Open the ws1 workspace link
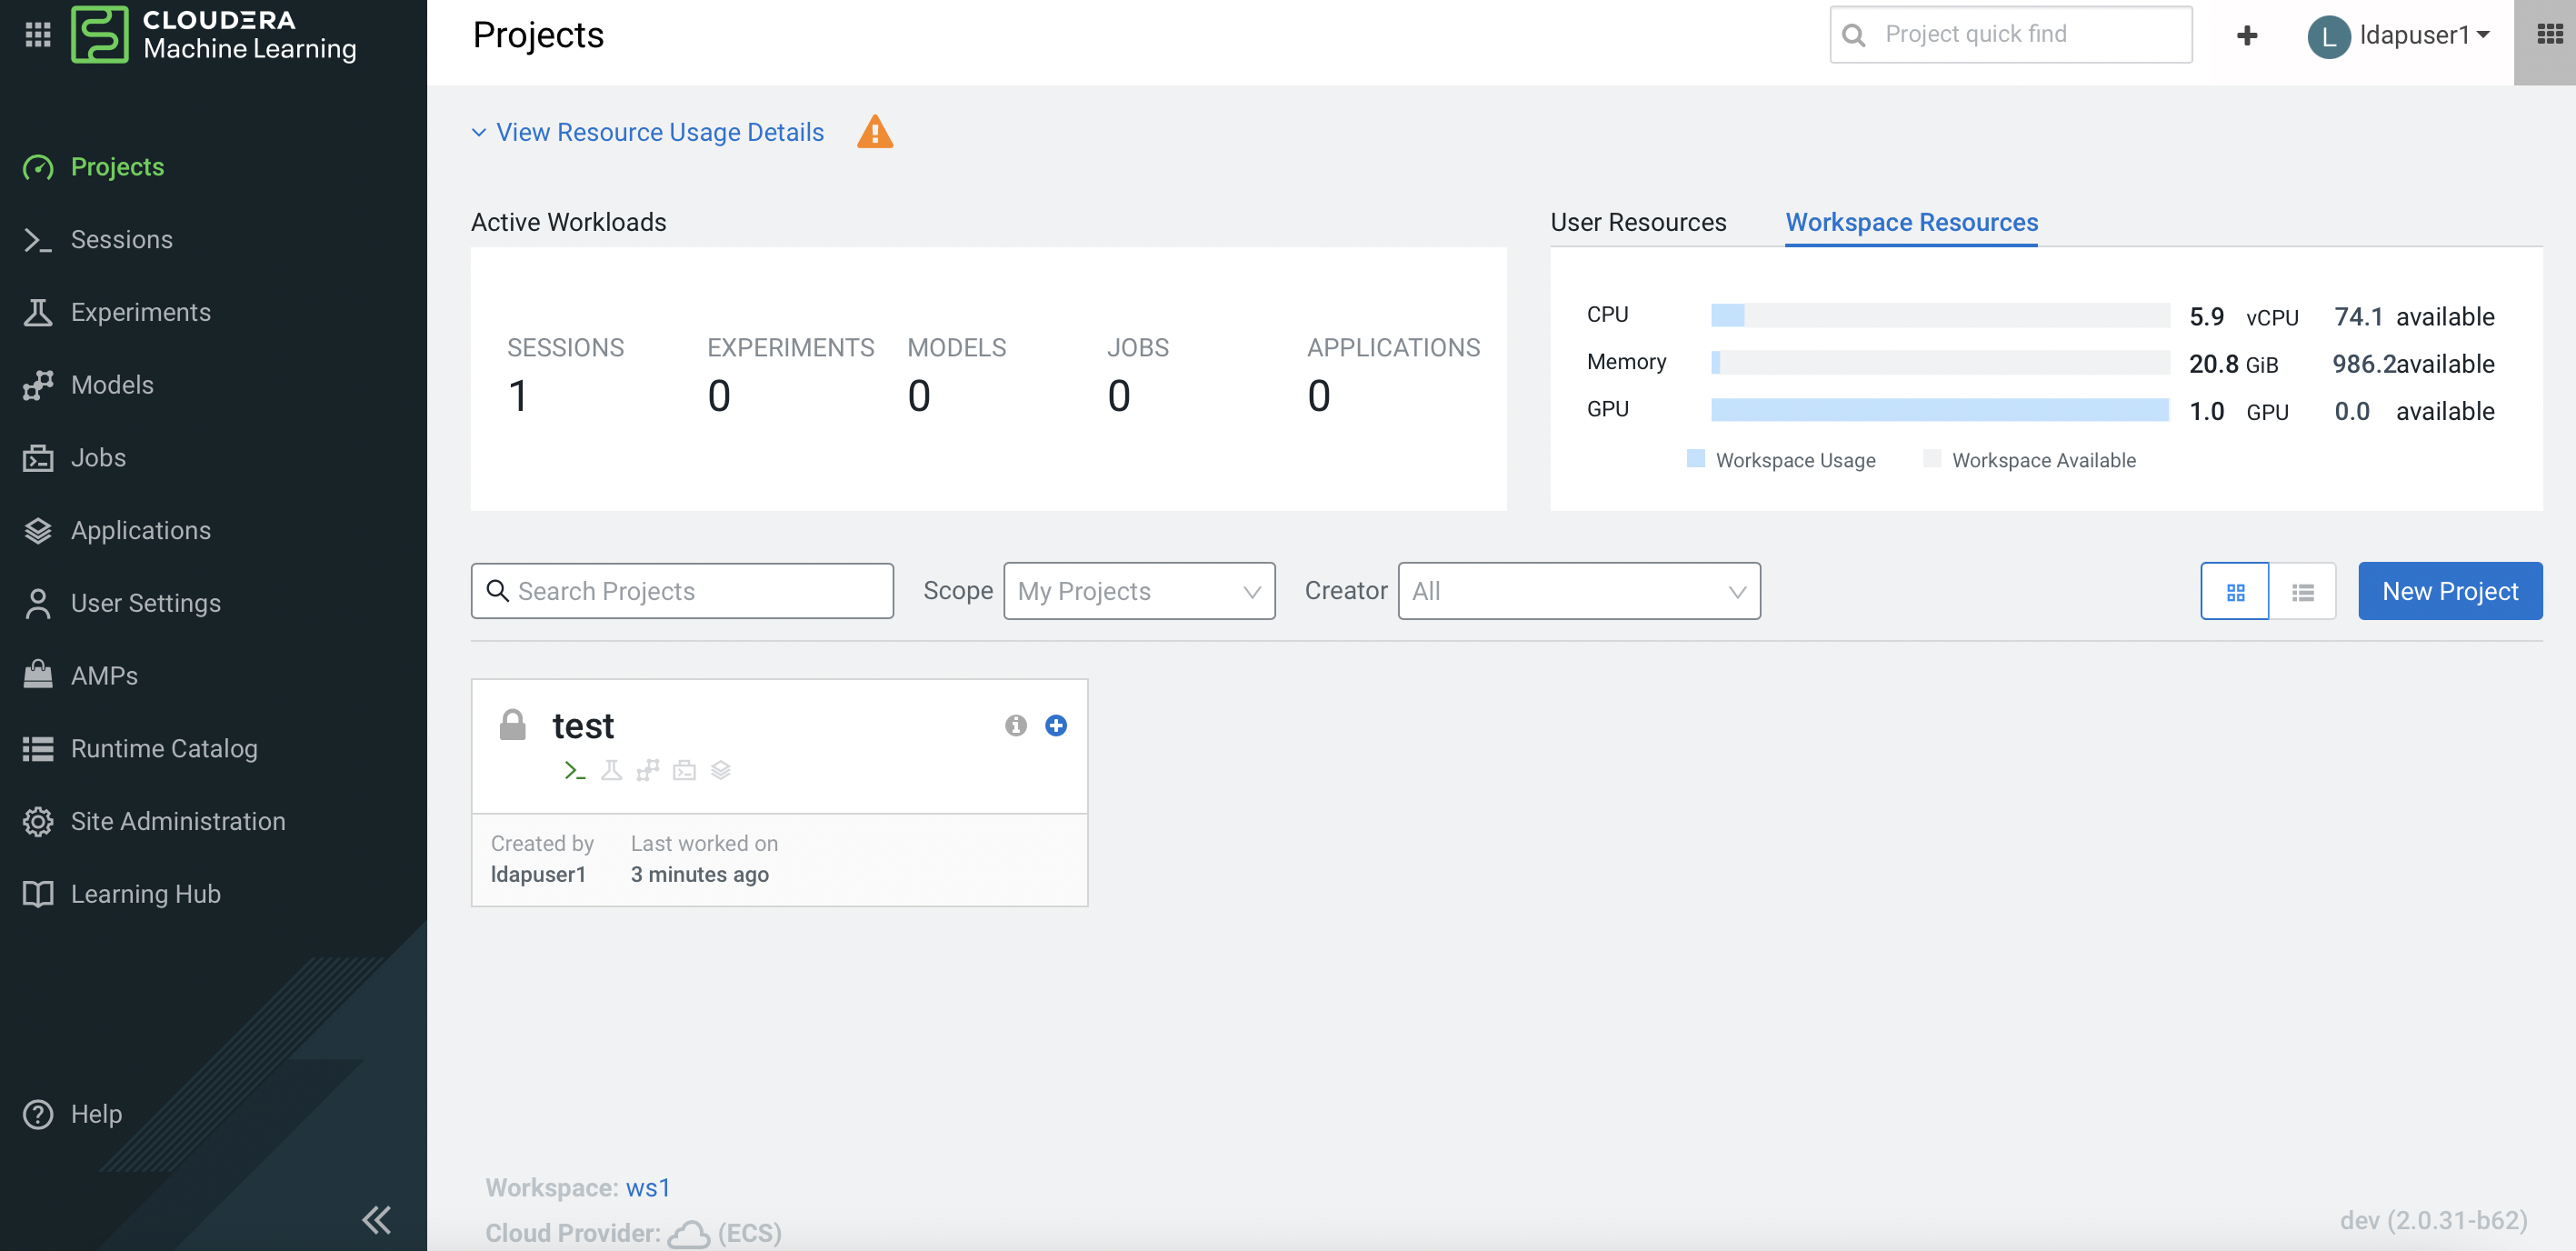Screen dimensions: 2576x1251 [x=647, y=1187]
